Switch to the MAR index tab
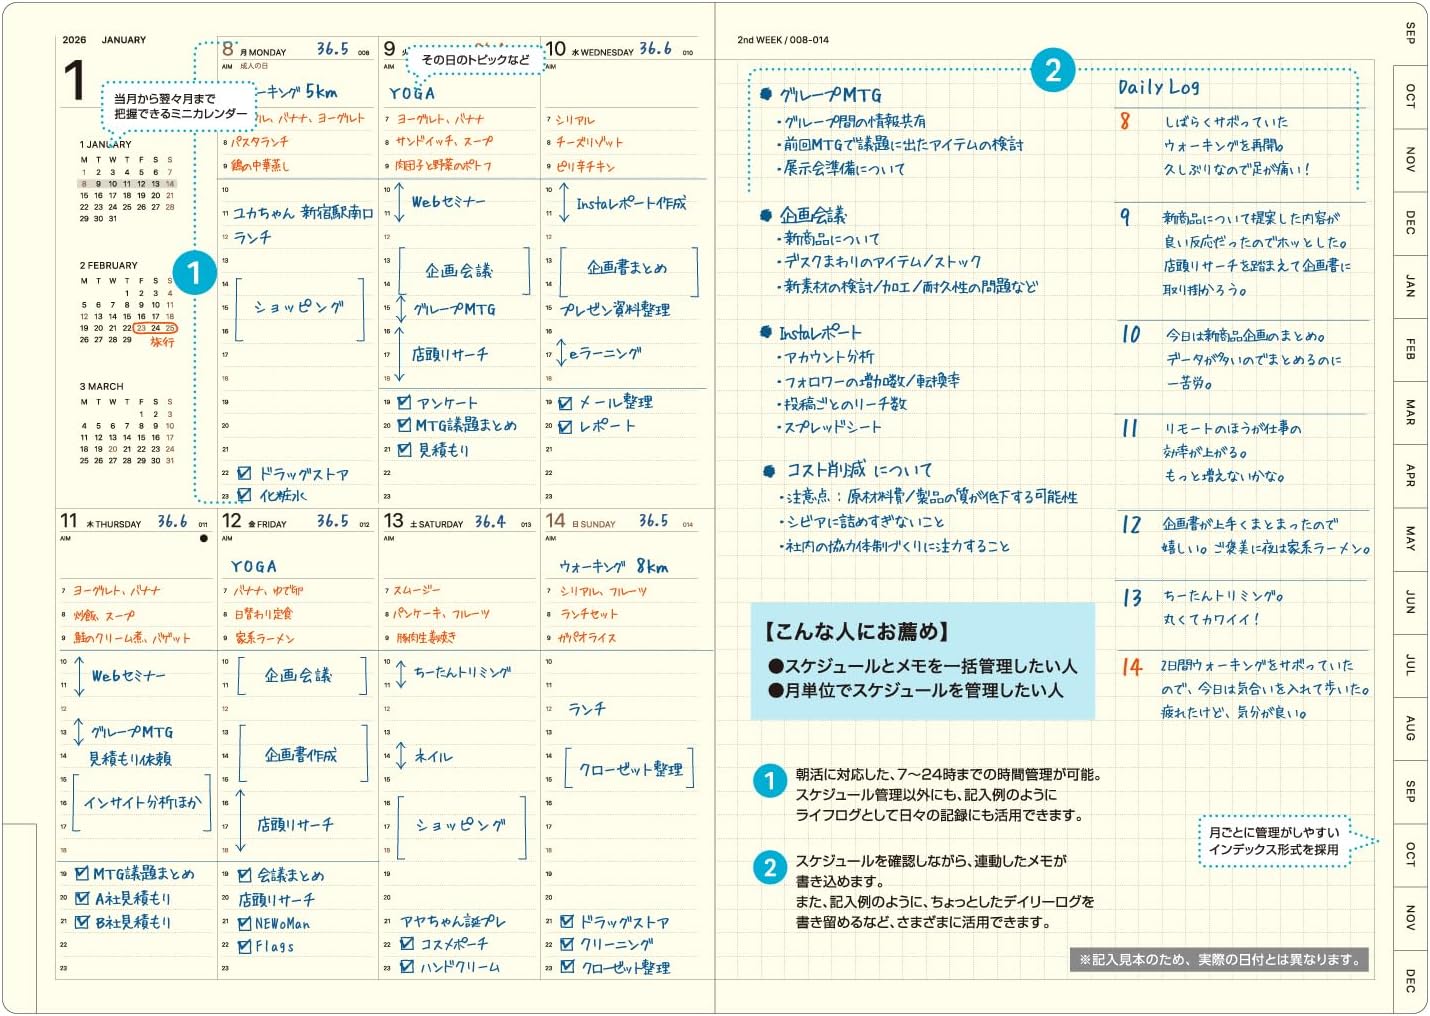The image size is (1430, 1016). 1410,412
